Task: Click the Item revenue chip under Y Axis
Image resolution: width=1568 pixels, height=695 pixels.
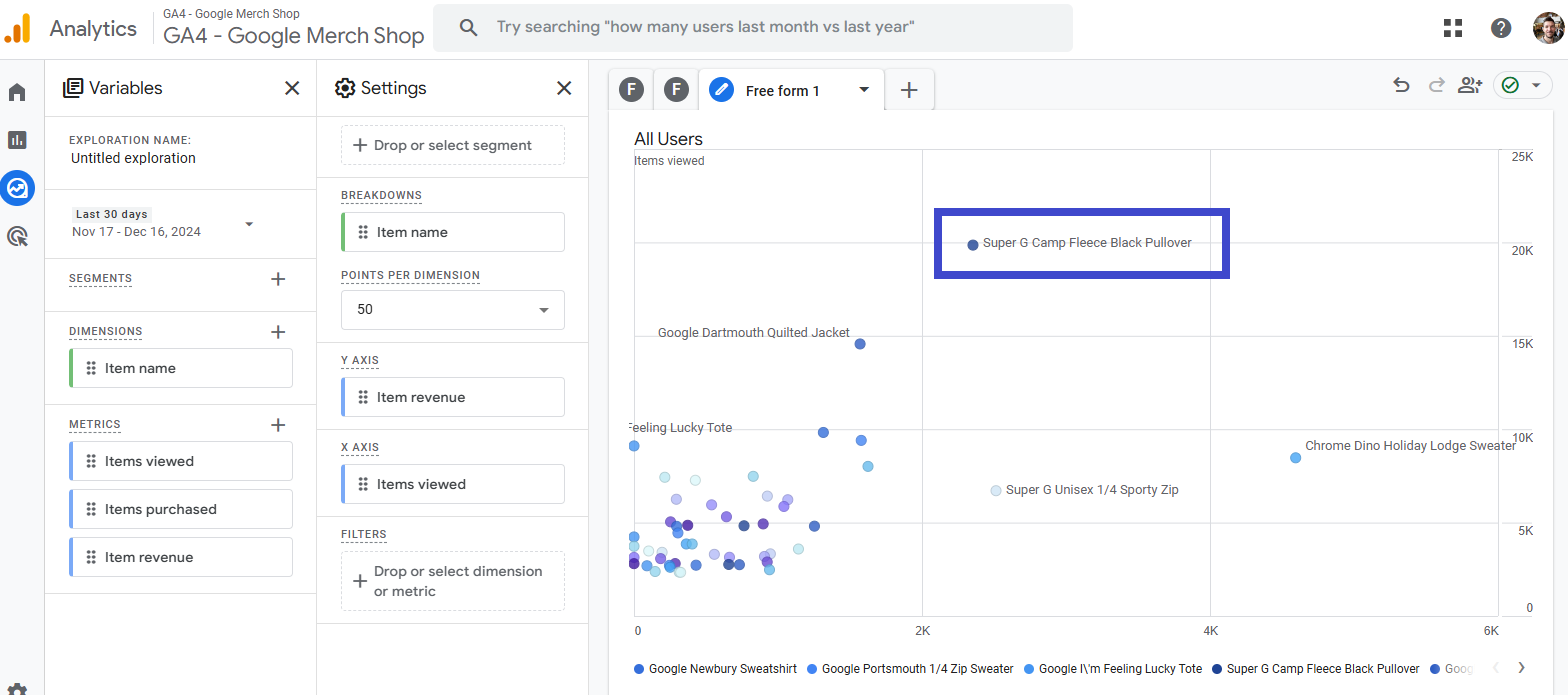Action: coord(453,397)
